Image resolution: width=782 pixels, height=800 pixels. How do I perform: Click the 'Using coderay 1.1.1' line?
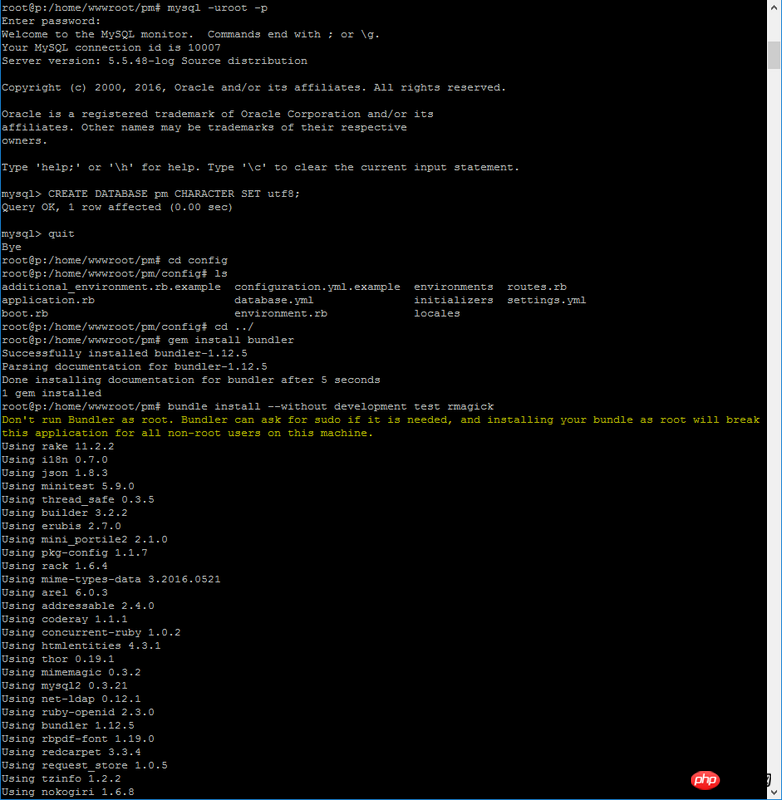click(x=65, y=619)
